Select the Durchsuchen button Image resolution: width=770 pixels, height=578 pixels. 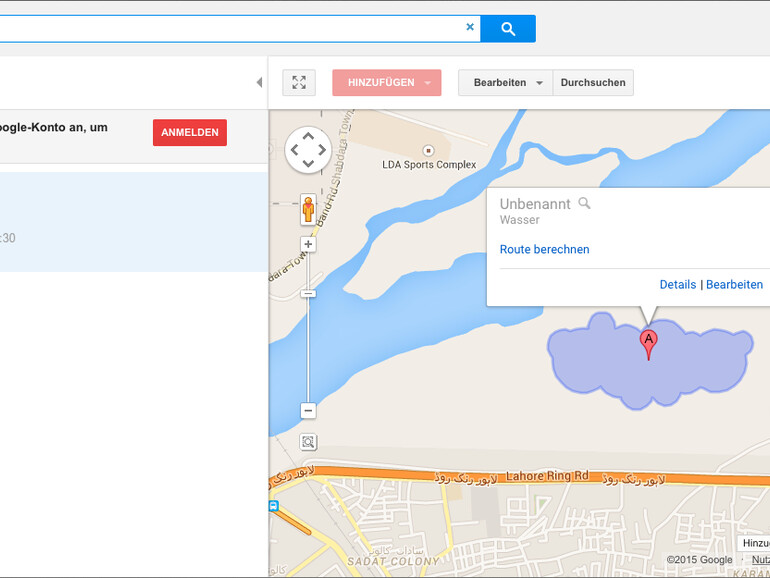coord(593,83)
